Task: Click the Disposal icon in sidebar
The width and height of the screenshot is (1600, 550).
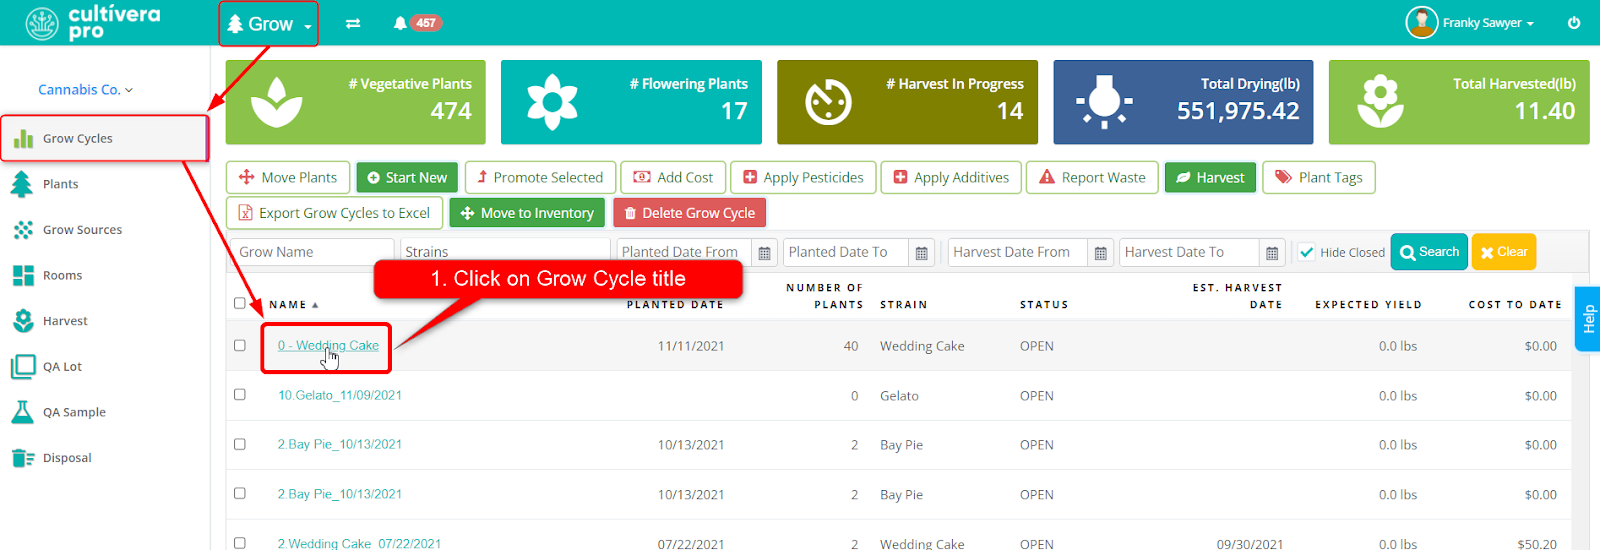Action: (22, 458)
